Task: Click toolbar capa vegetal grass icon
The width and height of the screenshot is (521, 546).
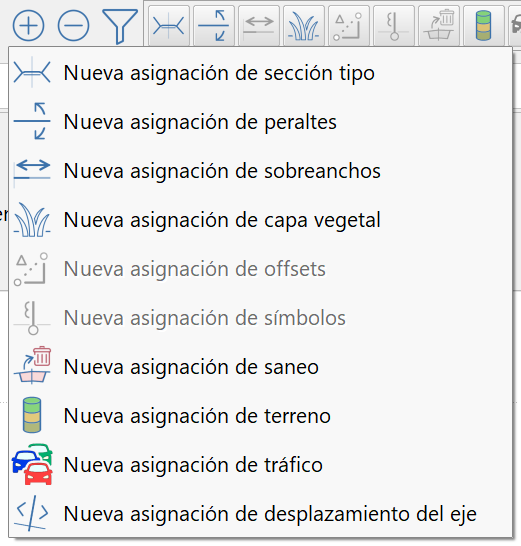Action: 304,26
